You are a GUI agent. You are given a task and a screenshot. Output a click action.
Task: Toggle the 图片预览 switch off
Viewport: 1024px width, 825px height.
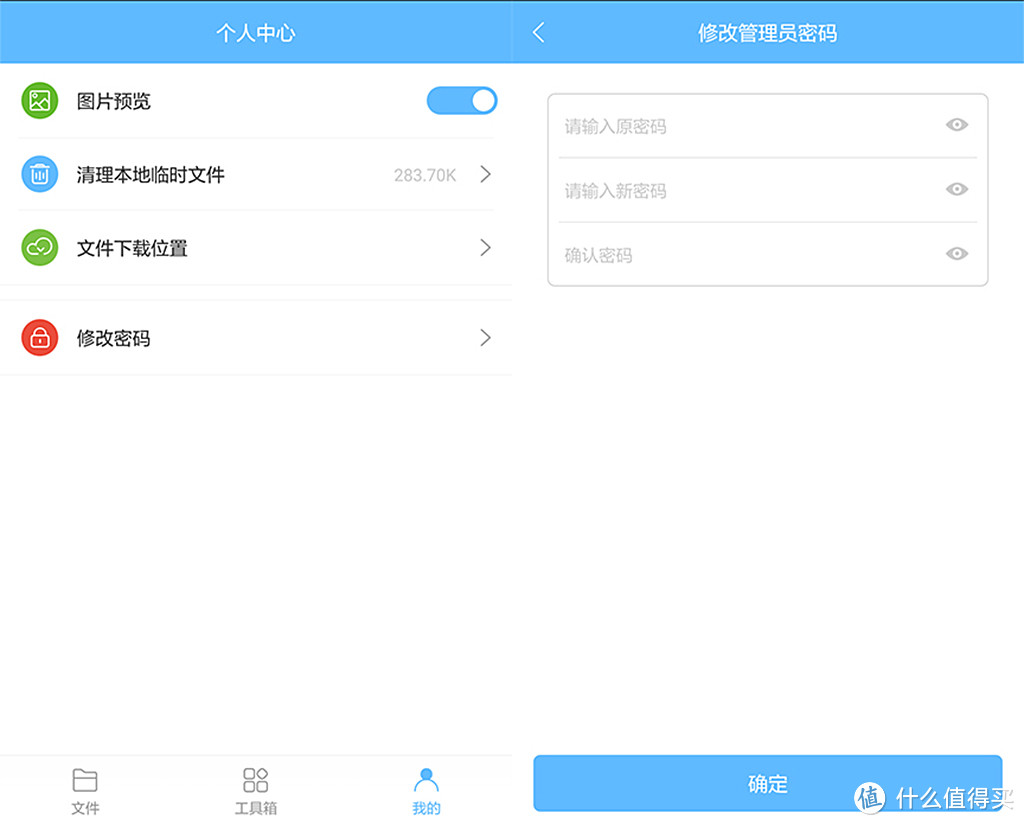tap(462, 101)
